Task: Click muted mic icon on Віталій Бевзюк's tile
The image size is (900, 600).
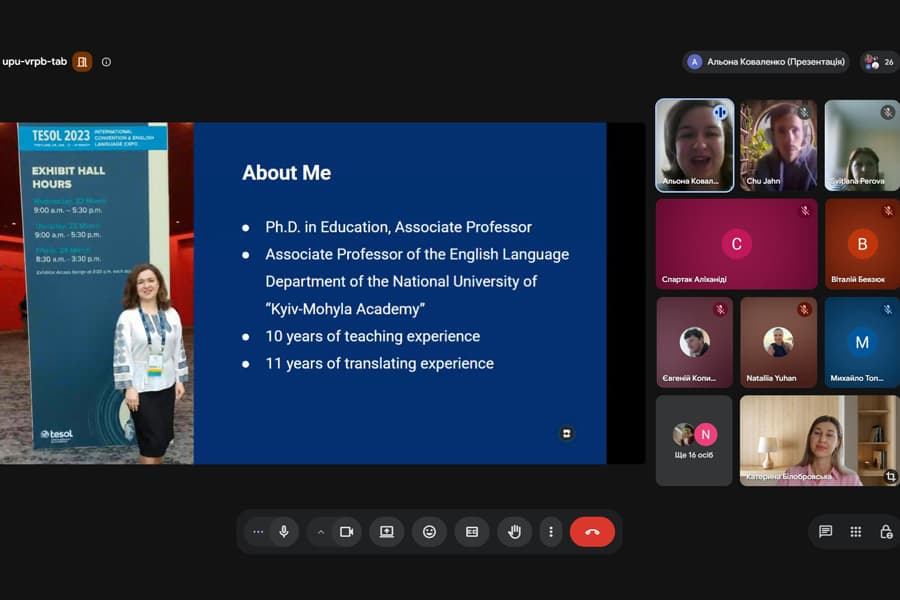Action: [x=888, y=211]
